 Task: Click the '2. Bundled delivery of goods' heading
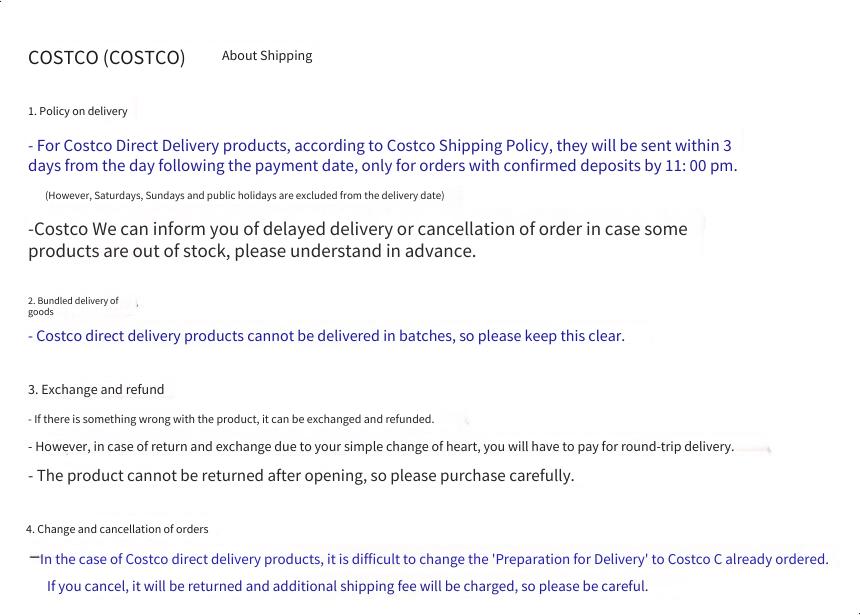tap(73, 306)
